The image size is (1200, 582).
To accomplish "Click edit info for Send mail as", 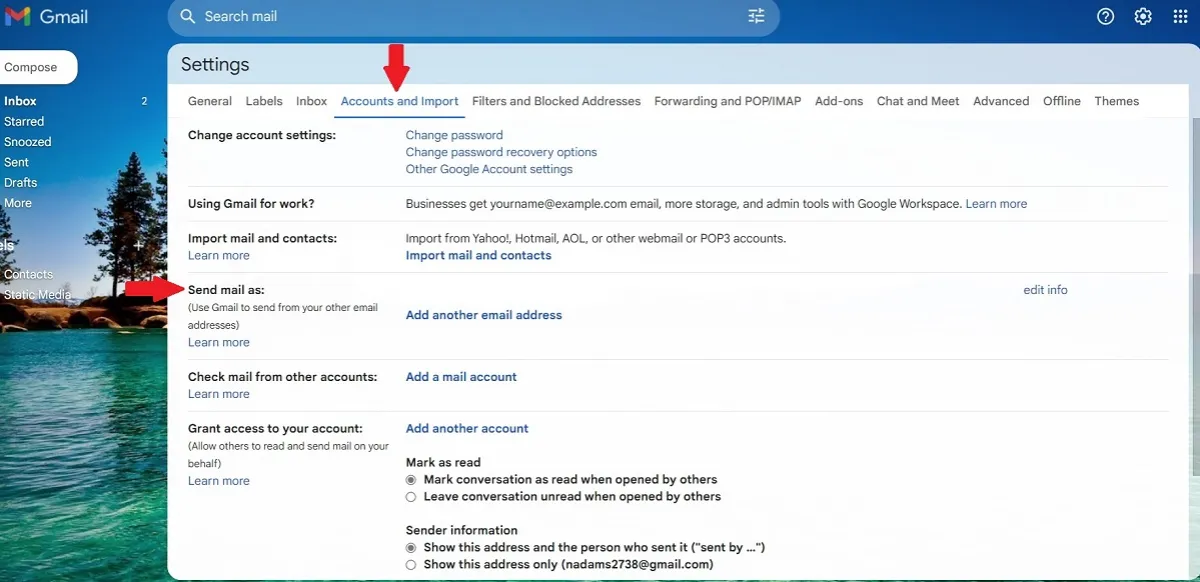I will [x=1044, y=289].
